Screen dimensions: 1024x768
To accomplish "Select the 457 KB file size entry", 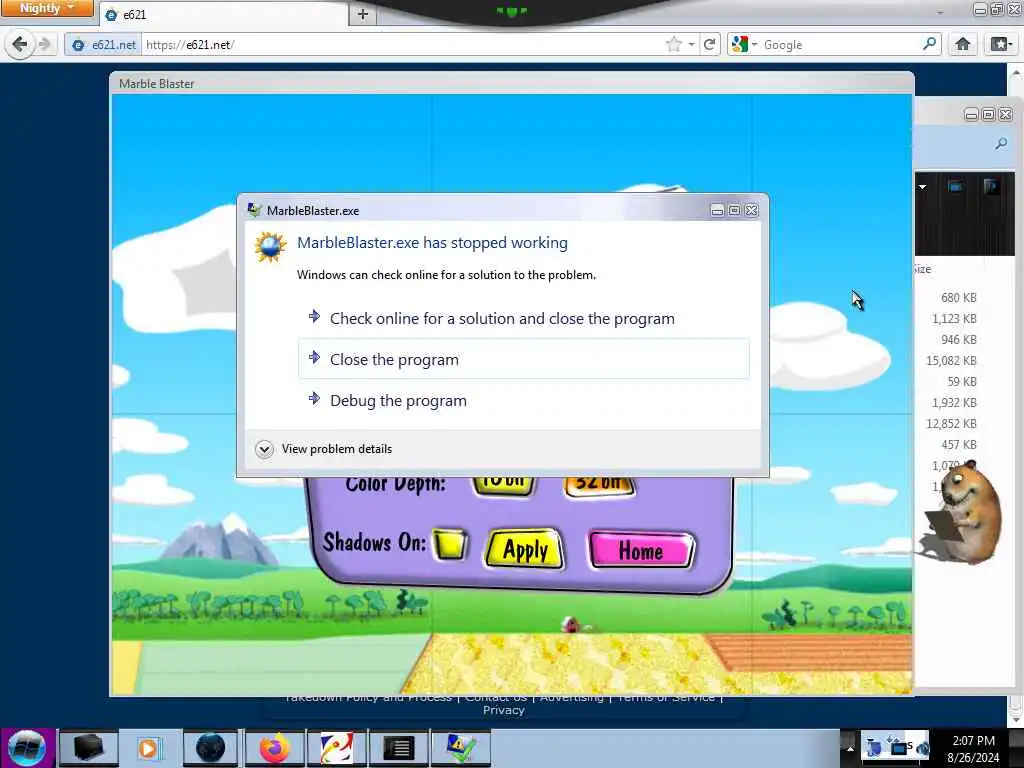I will [x=958, y=445].
